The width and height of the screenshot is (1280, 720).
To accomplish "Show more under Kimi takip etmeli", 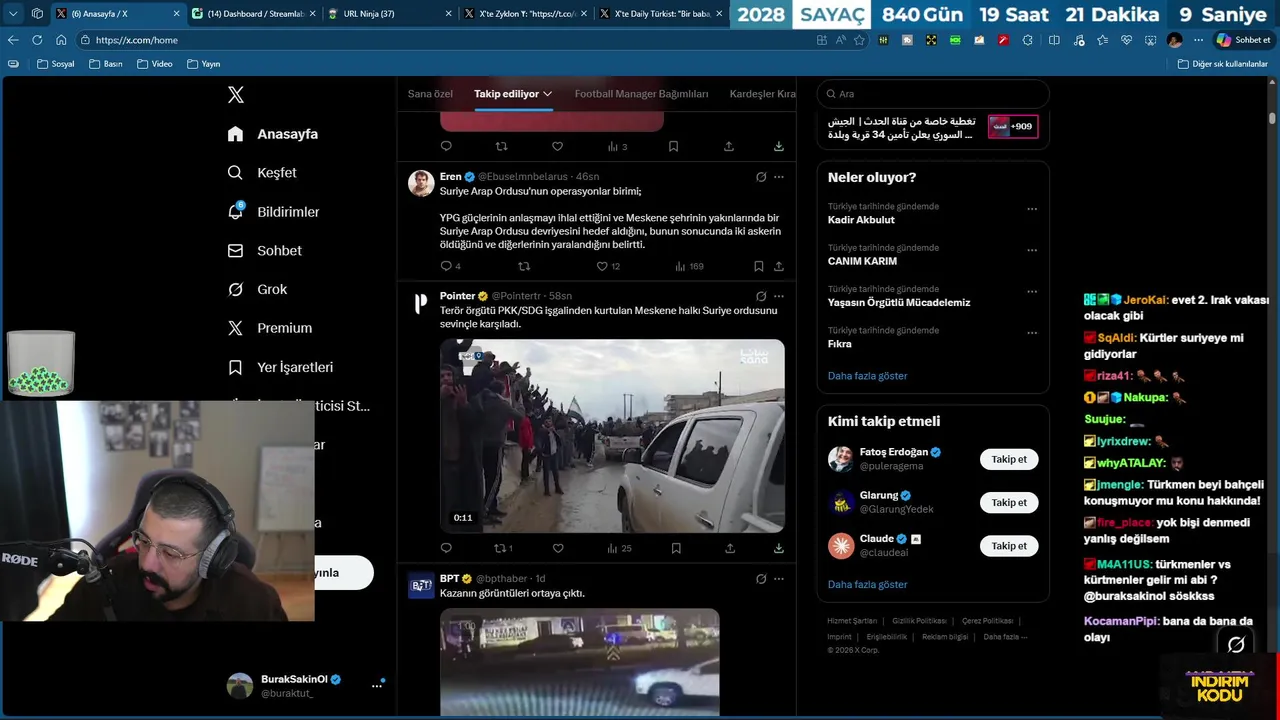I will 867,584.
